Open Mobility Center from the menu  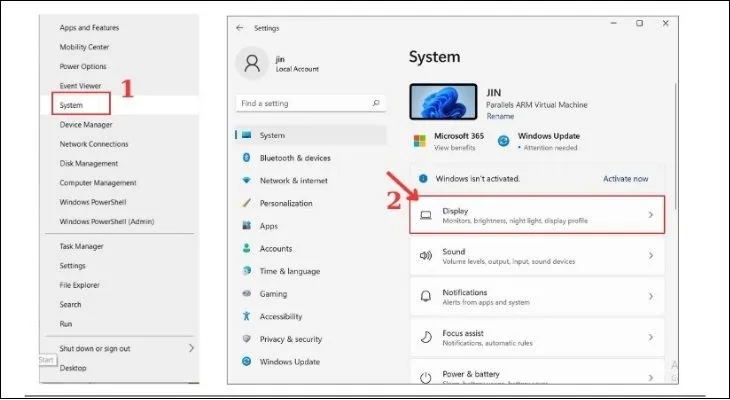[x=84, y=47]
